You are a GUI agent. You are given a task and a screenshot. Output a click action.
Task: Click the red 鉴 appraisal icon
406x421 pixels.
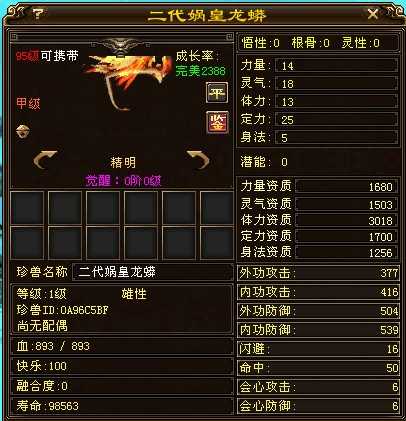(x=217, y=122)
